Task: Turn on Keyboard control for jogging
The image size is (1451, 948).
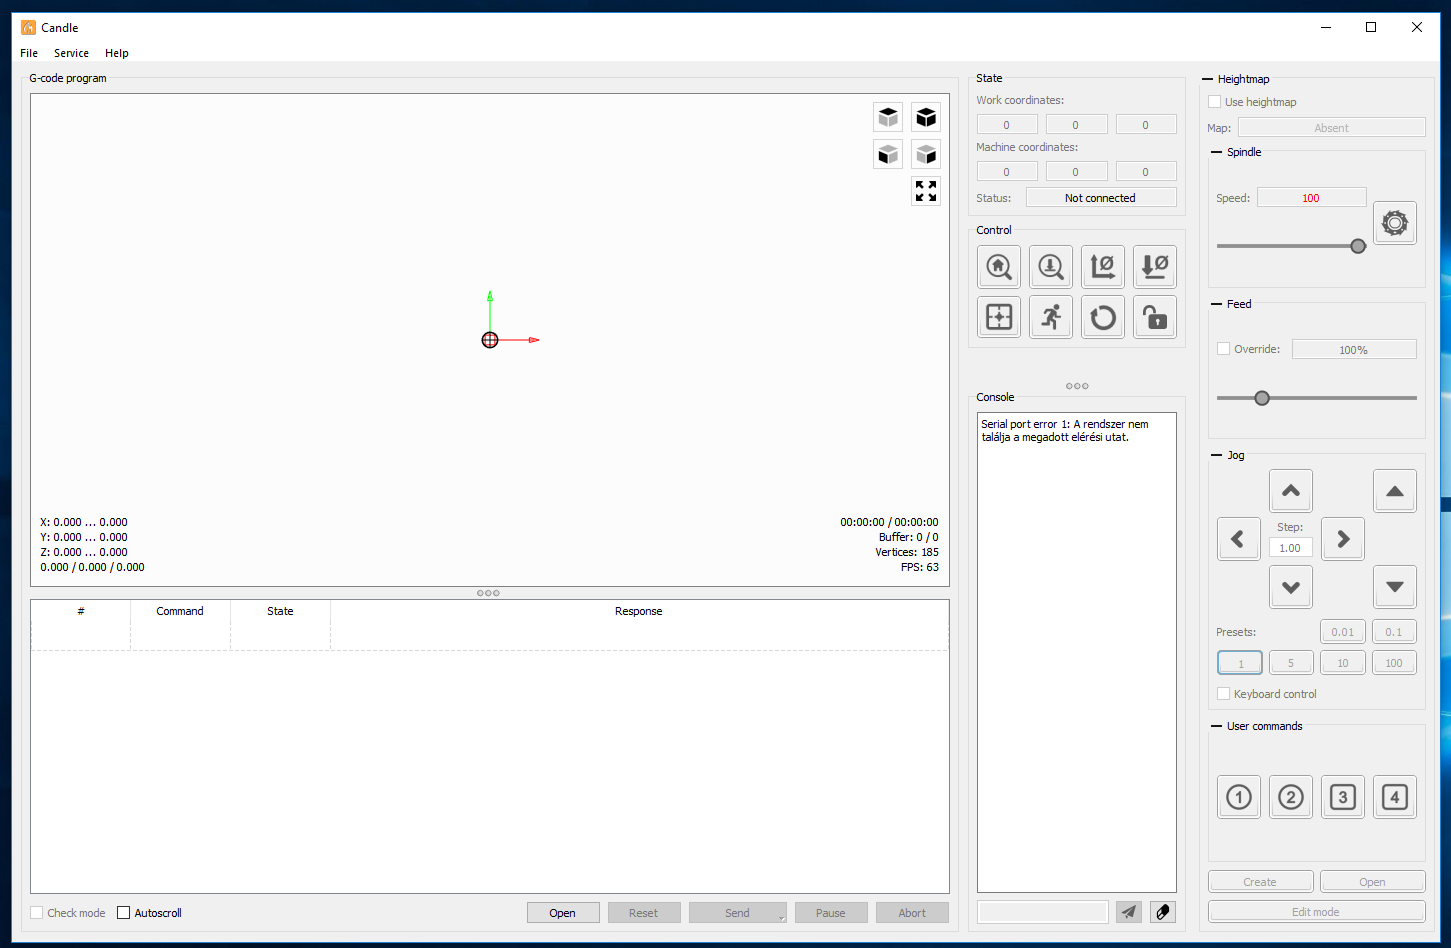Action: (1223, 693)
